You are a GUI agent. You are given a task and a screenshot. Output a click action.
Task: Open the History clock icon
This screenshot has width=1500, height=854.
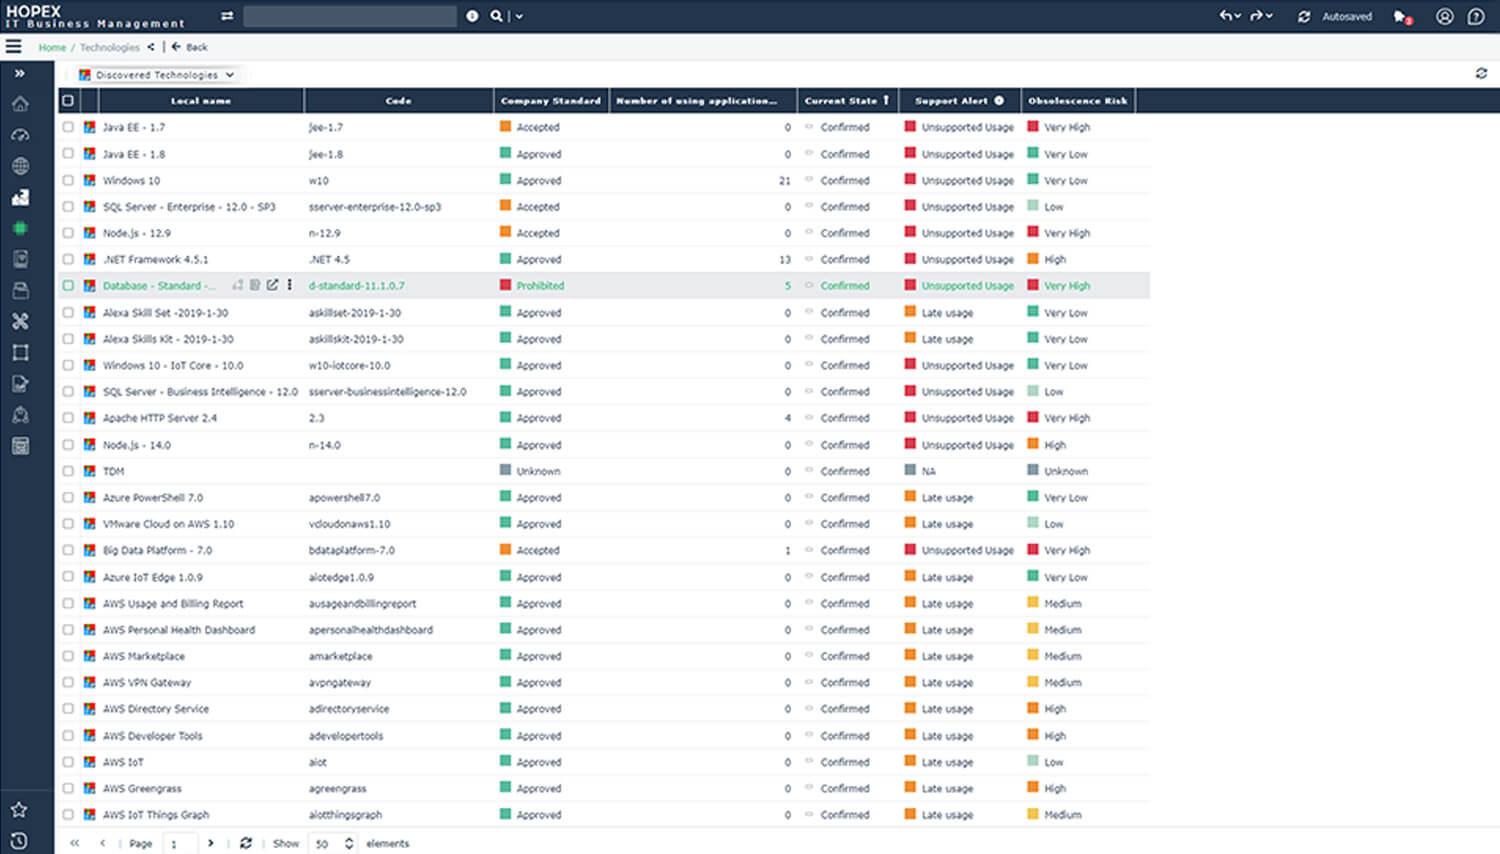coord(19,840)
